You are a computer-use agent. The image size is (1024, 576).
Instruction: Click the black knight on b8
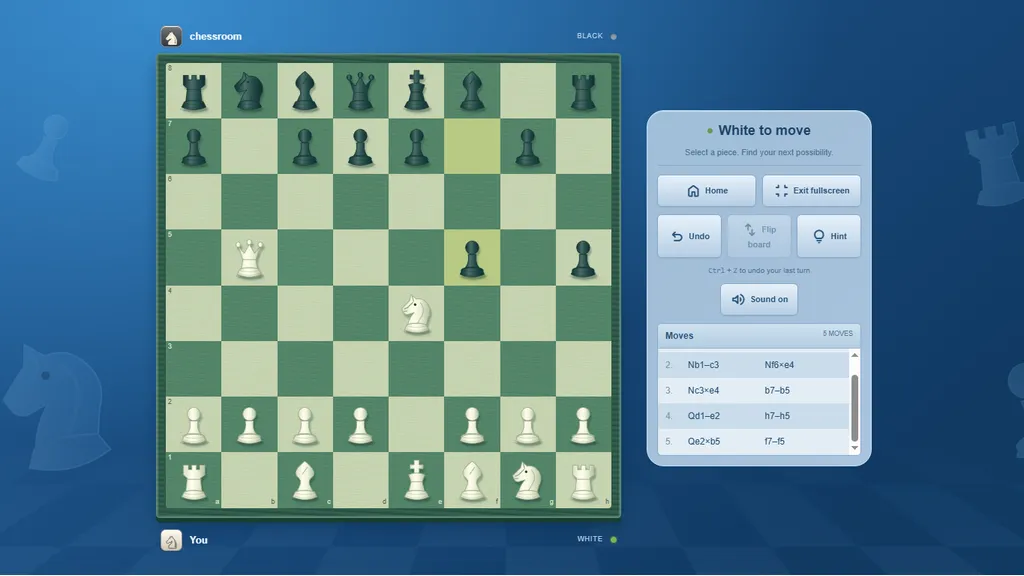click(x=249, y=91)
